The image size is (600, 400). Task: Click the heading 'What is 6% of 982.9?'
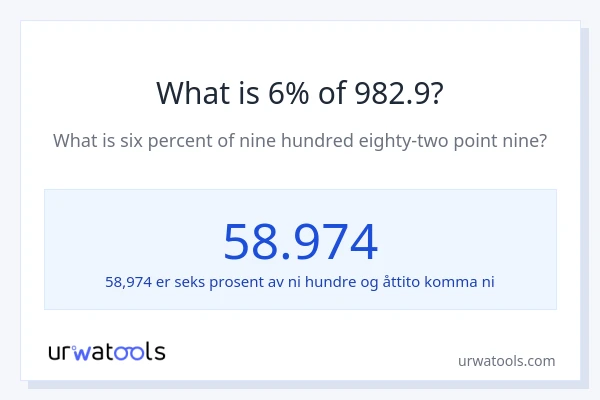(x=300, y=93)
